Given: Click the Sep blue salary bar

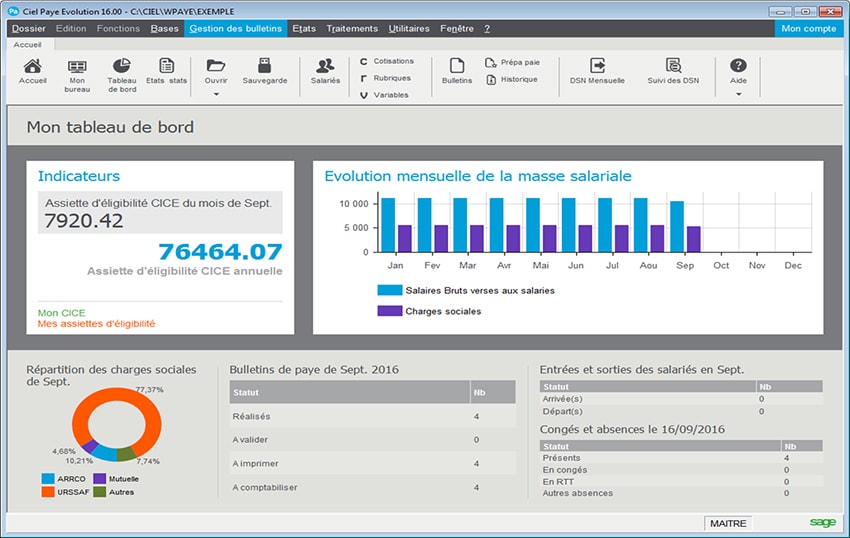Looking at the screenshot, I should (677, 227).
